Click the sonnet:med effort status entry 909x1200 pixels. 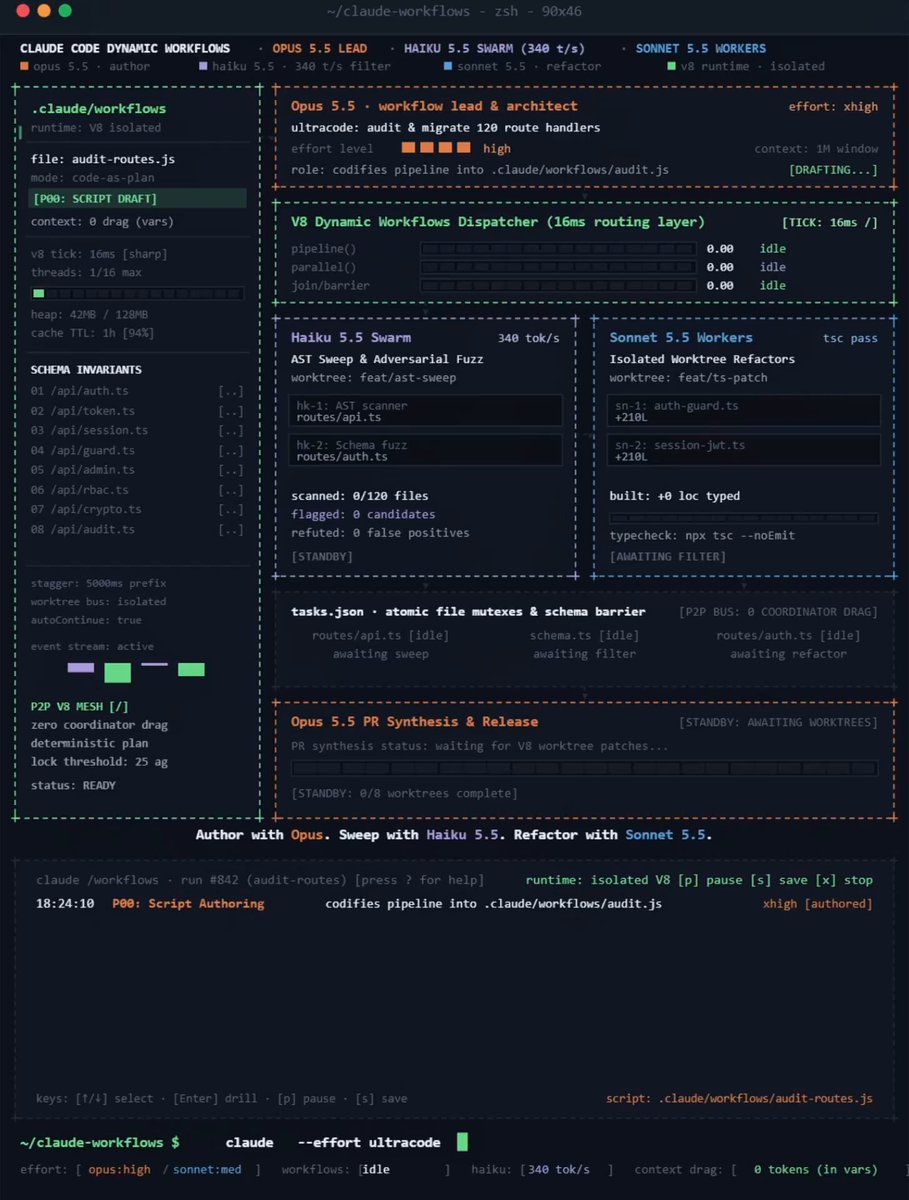click(x=207, y=1170)
